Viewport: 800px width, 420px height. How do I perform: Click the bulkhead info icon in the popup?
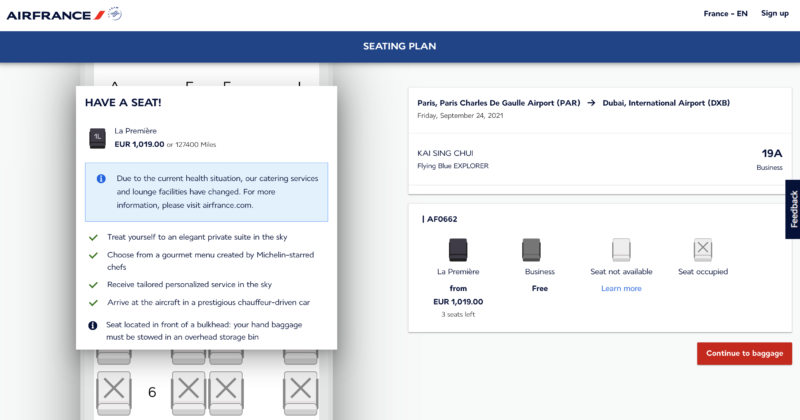(x=92, y=325)
